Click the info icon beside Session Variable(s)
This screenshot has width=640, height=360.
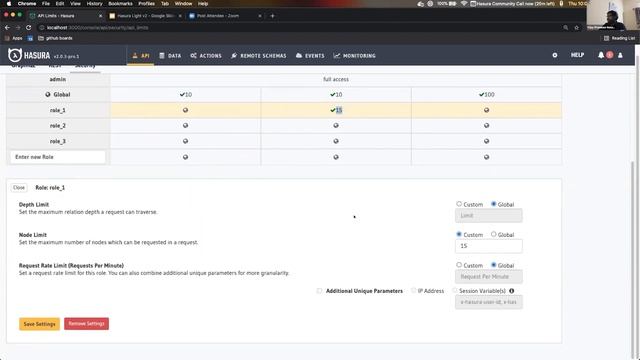point(511,291)
